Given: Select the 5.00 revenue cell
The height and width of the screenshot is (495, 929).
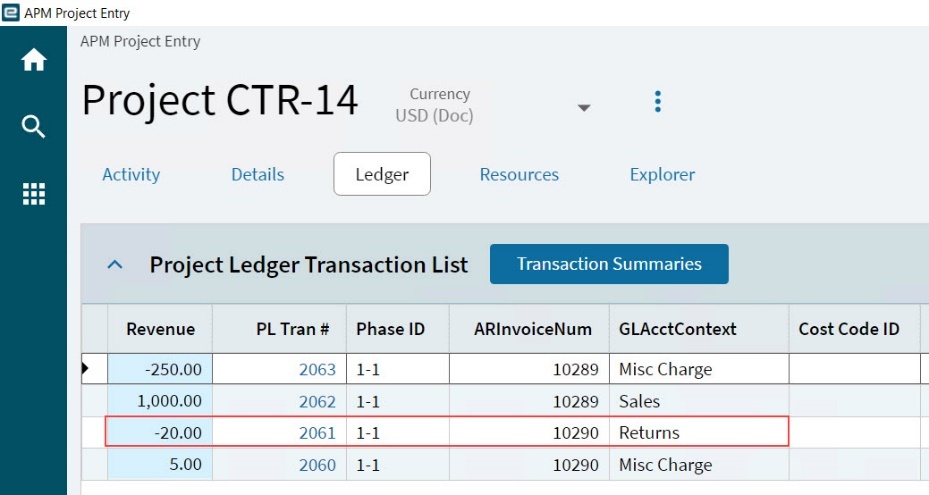Looking at the screenshot, I should pyautogui.click(x=160, y=465).
